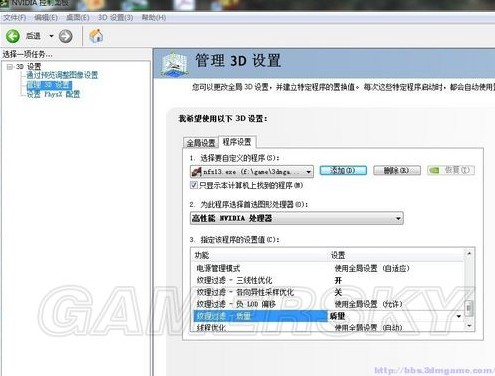The image size is (495, 376).
Task: Click the 添加 button
Action: pos(343,170)
